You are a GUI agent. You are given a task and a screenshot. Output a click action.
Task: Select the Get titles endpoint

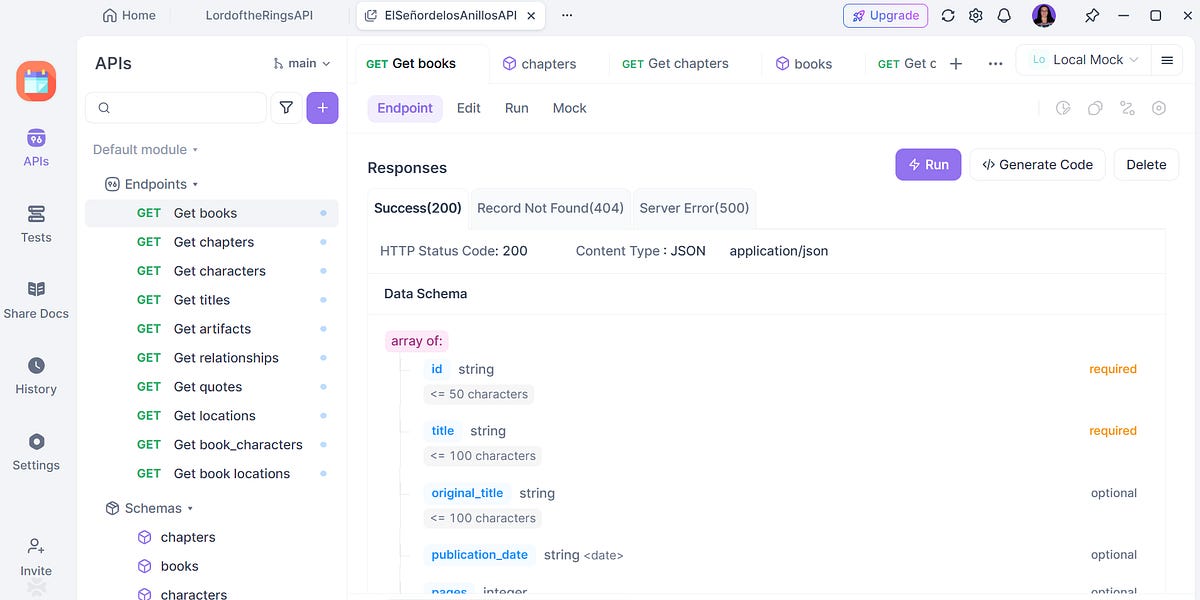[x=212, y=300]
